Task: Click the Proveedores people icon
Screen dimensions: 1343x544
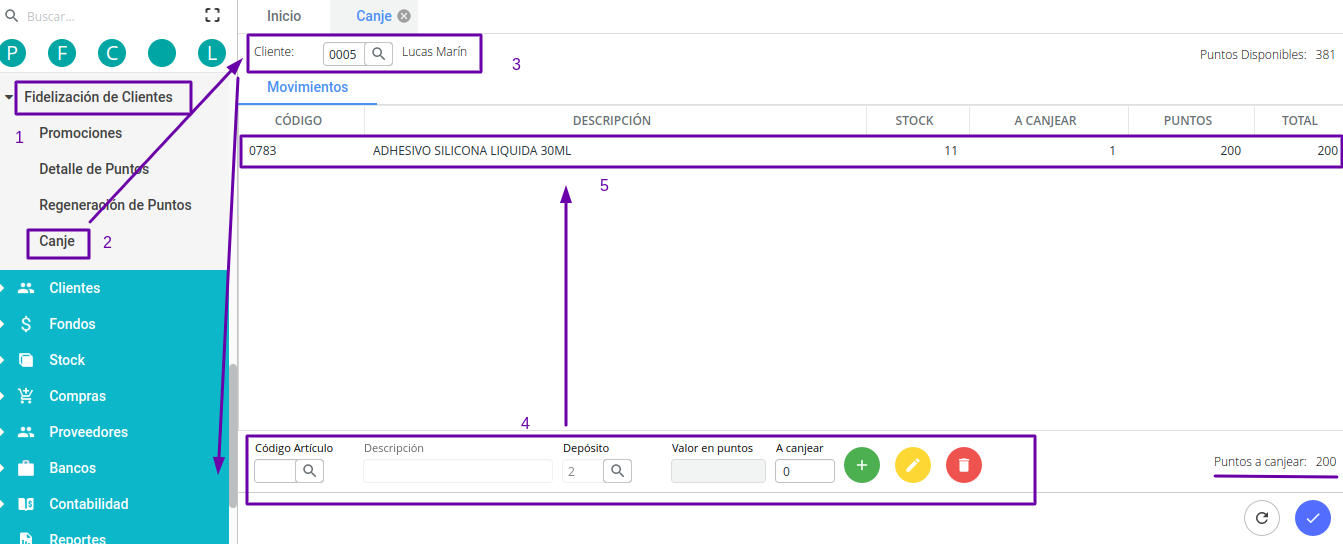Action: click(26, 432)
